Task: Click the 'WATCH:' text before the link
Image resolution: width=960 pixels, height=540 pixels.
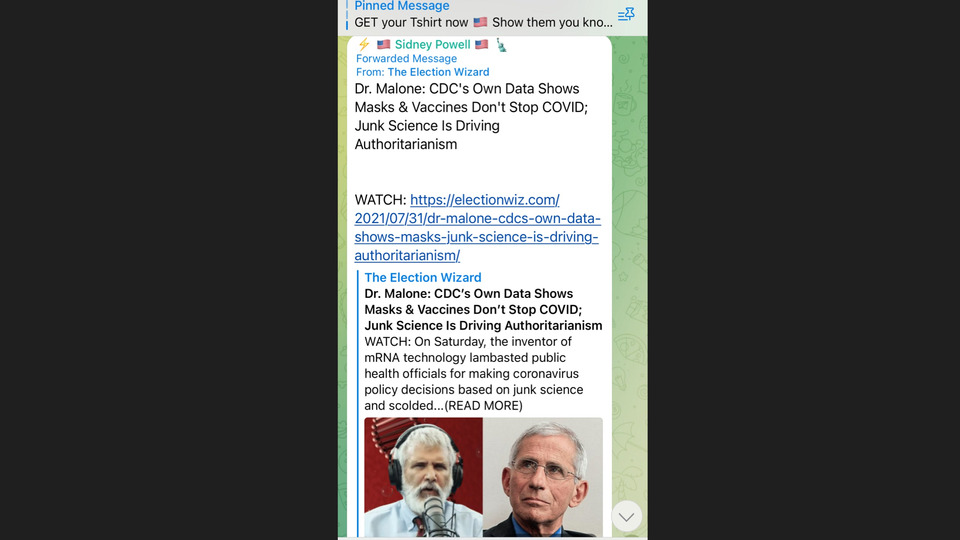Action: [380, 200]
